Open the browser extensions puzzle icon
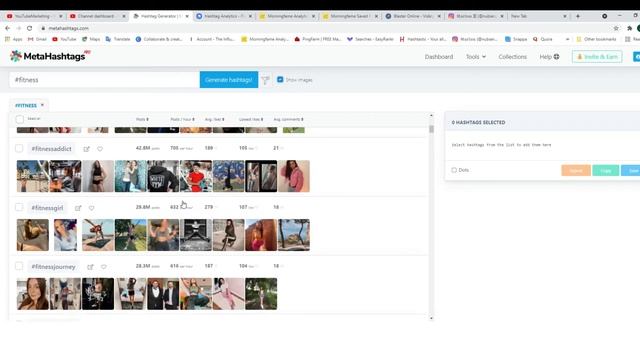 point(629,28)
